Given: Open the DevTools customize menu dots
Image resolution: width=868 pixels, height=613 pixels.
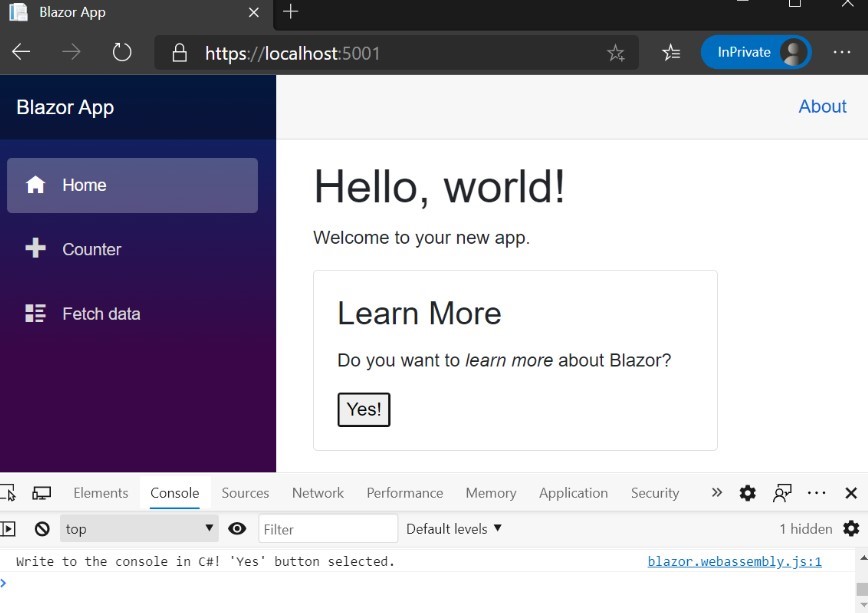Looking at the screenshot, I should coord(817,493).
